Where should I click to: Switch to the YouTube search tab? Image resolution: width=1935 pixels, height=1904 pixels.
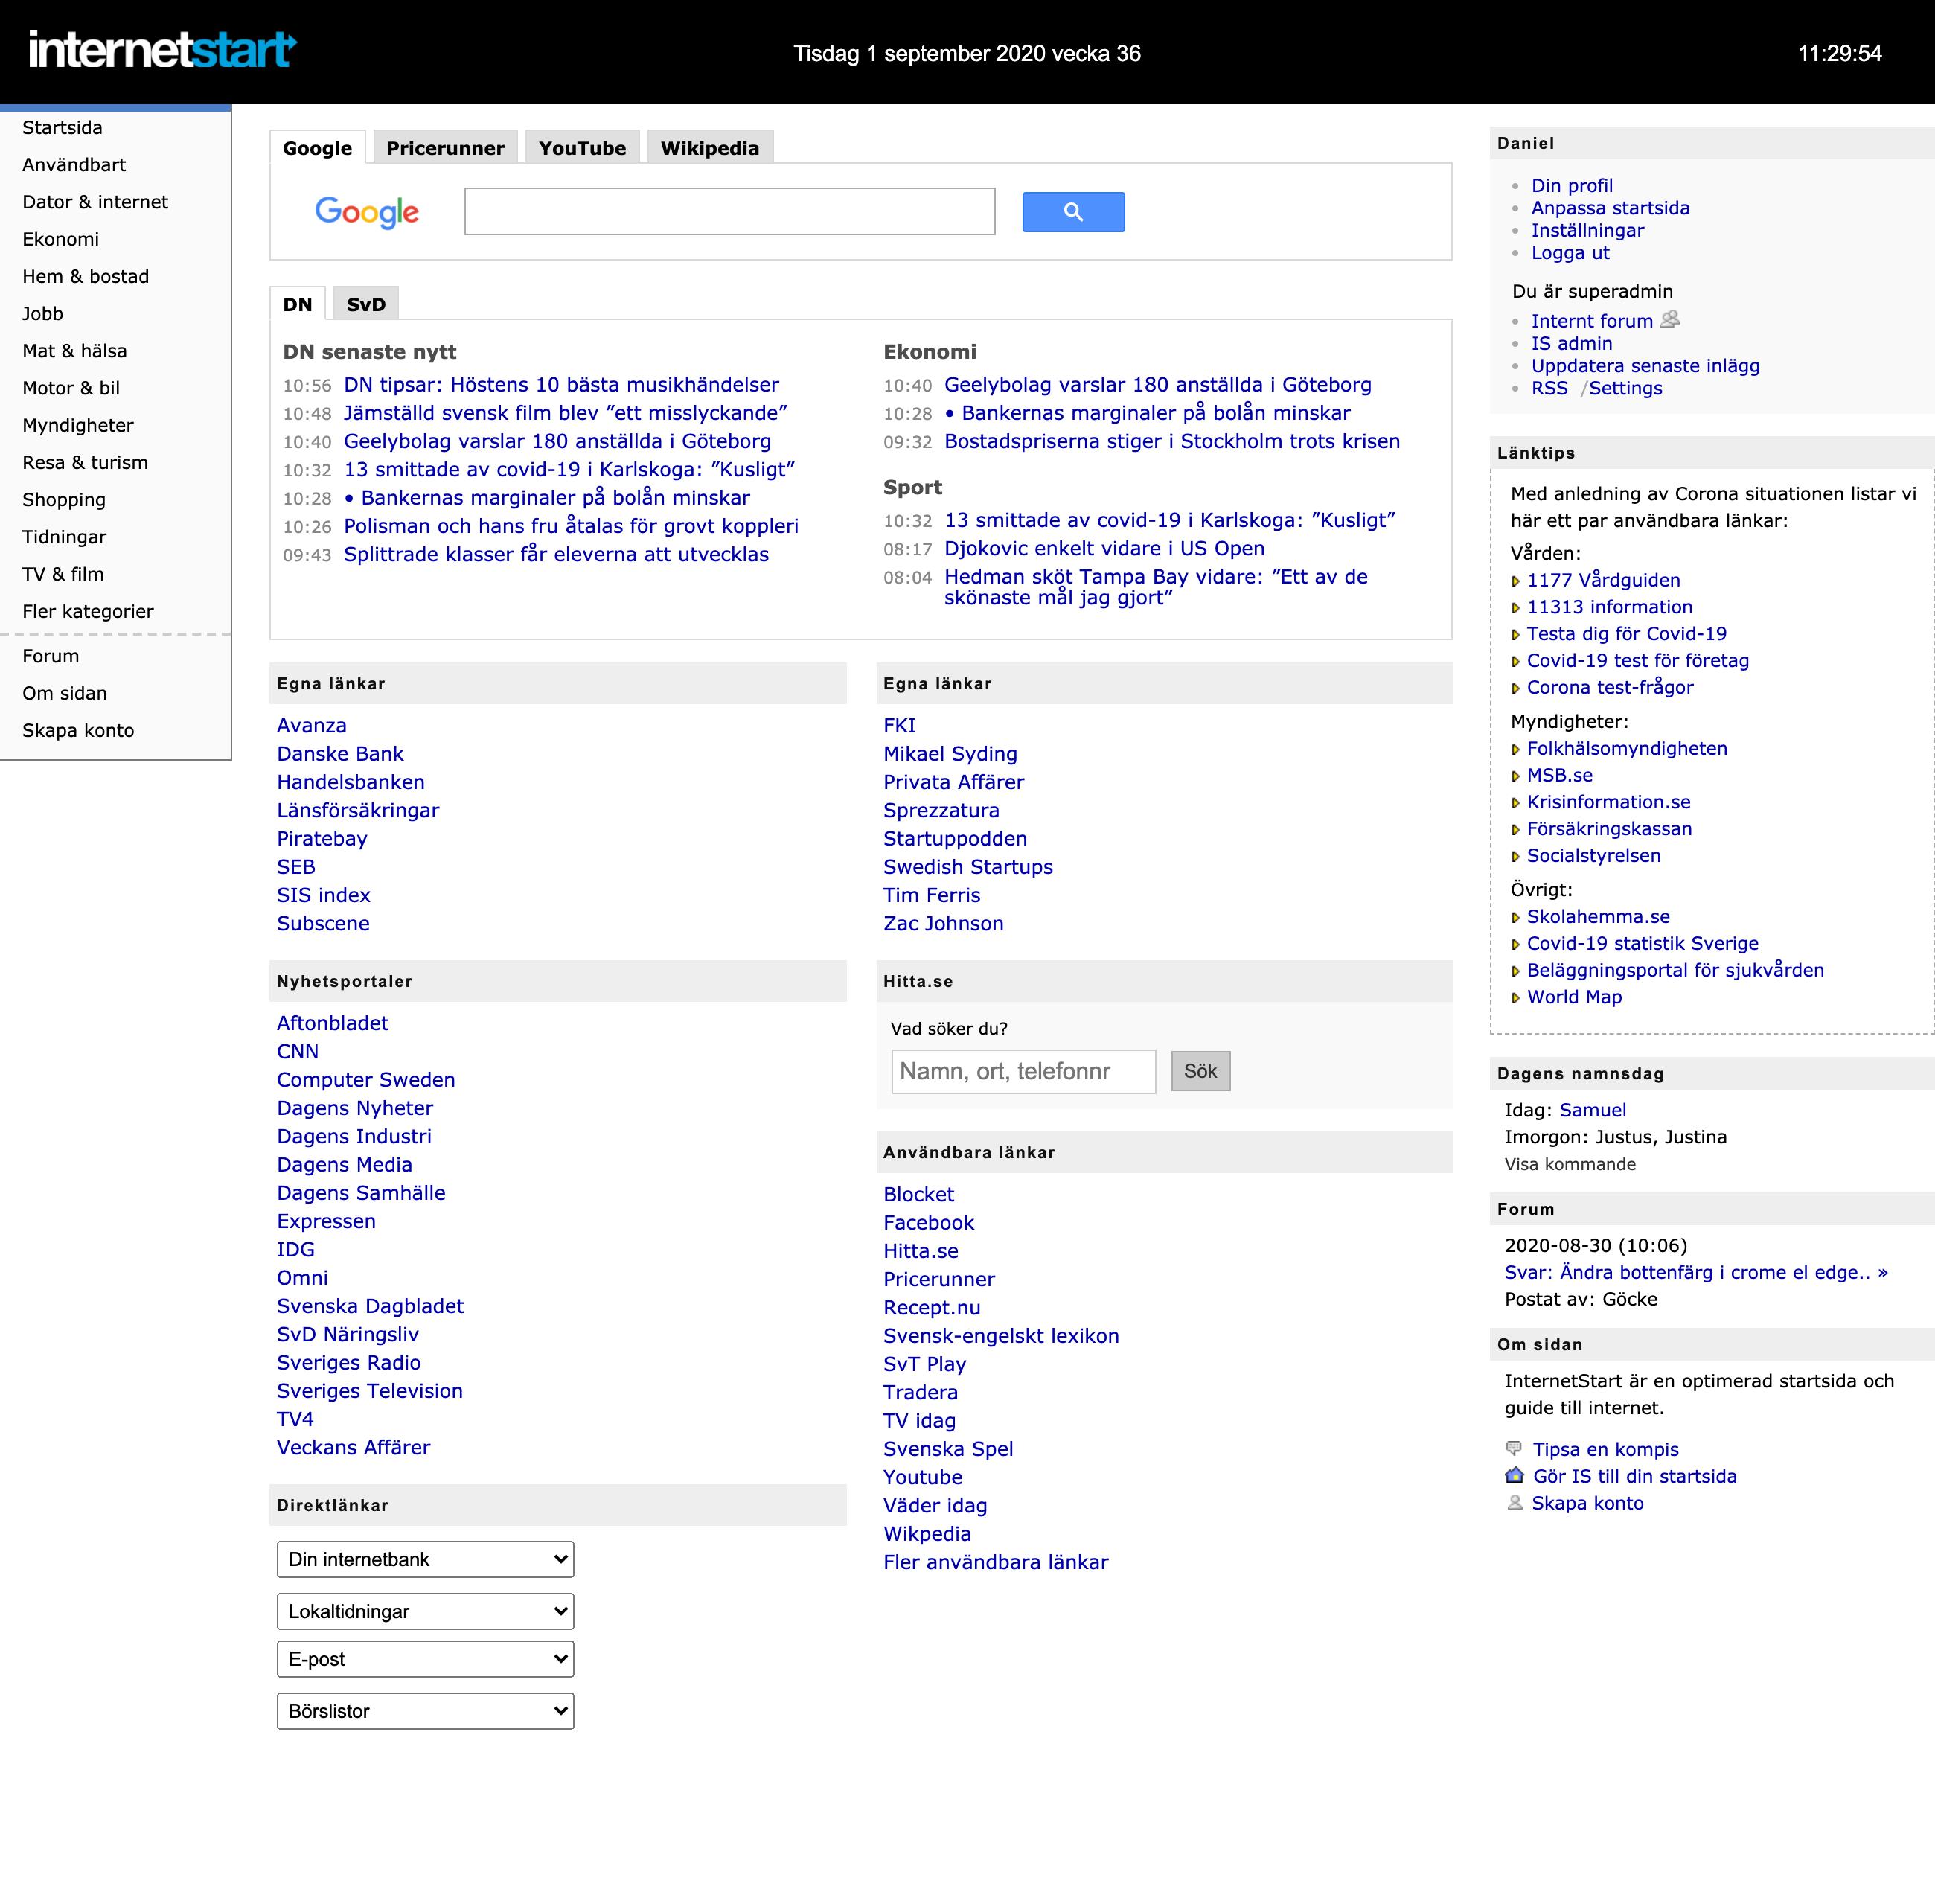pos(582,148)
